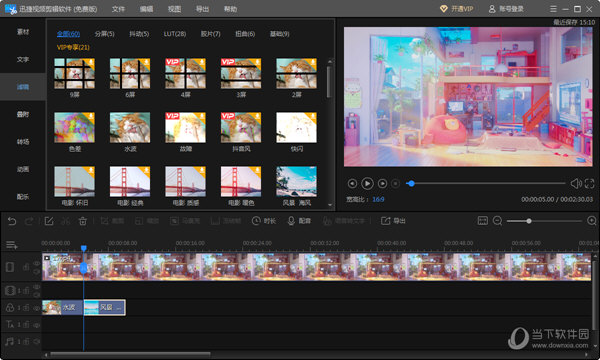Select the Transition (转场) sidebar tab
Viewport: 600px width, 360px height.
pyautogui.click(x=23, y=142)
